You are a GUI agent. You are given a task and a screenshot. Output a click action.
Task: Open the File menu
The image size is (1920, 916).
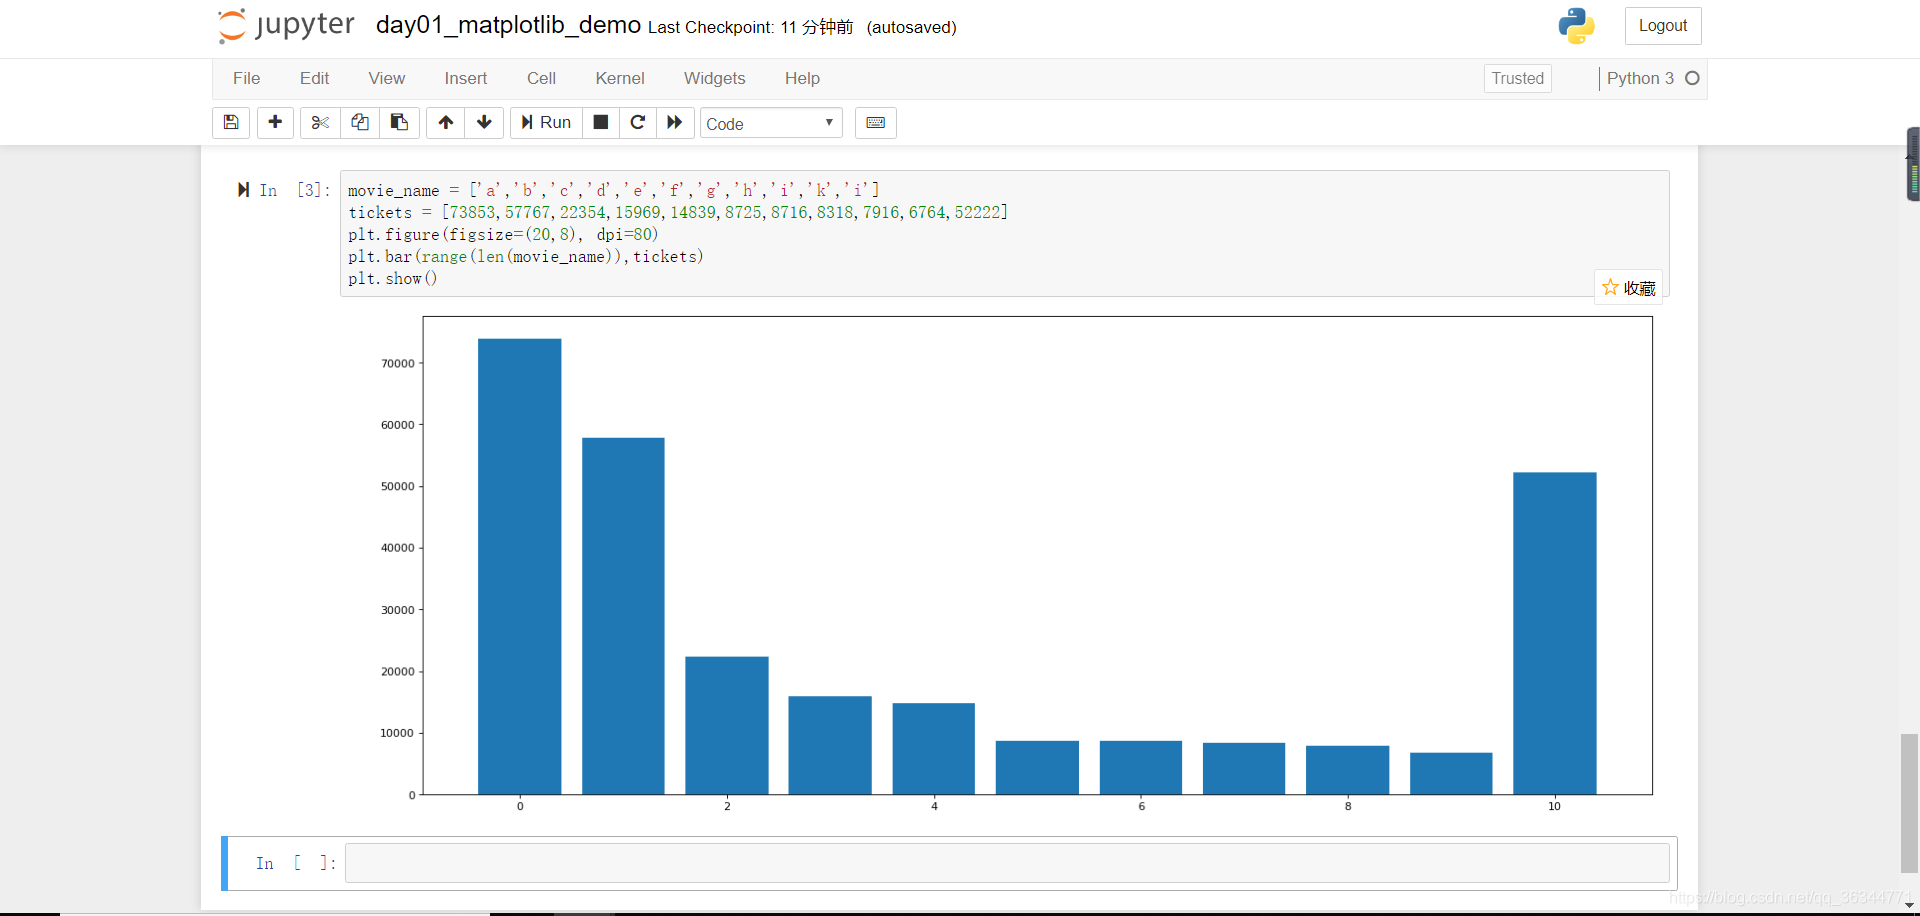tap(246, 78)
